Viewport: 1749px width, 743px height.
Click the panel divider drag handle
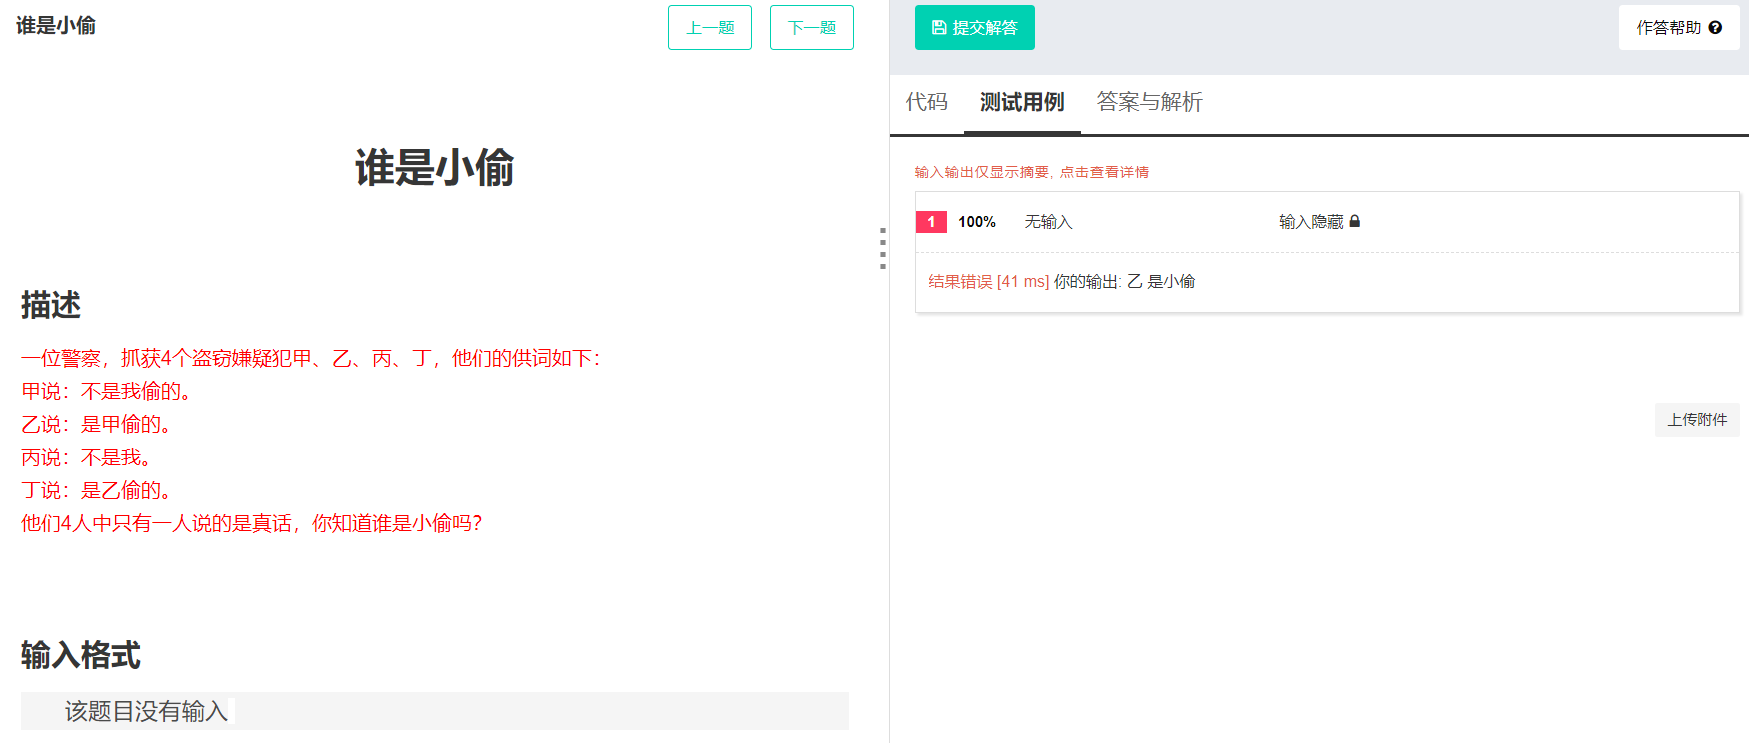(882, 248)
